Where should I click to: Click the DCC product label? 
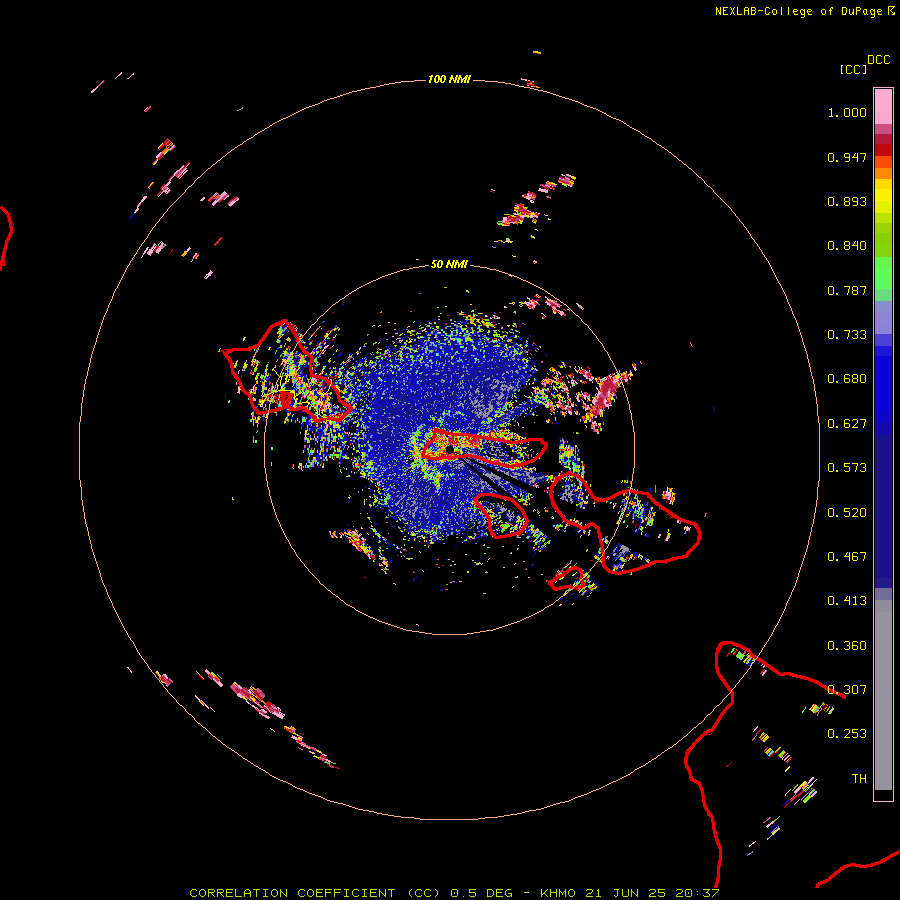tap(878, 60)
